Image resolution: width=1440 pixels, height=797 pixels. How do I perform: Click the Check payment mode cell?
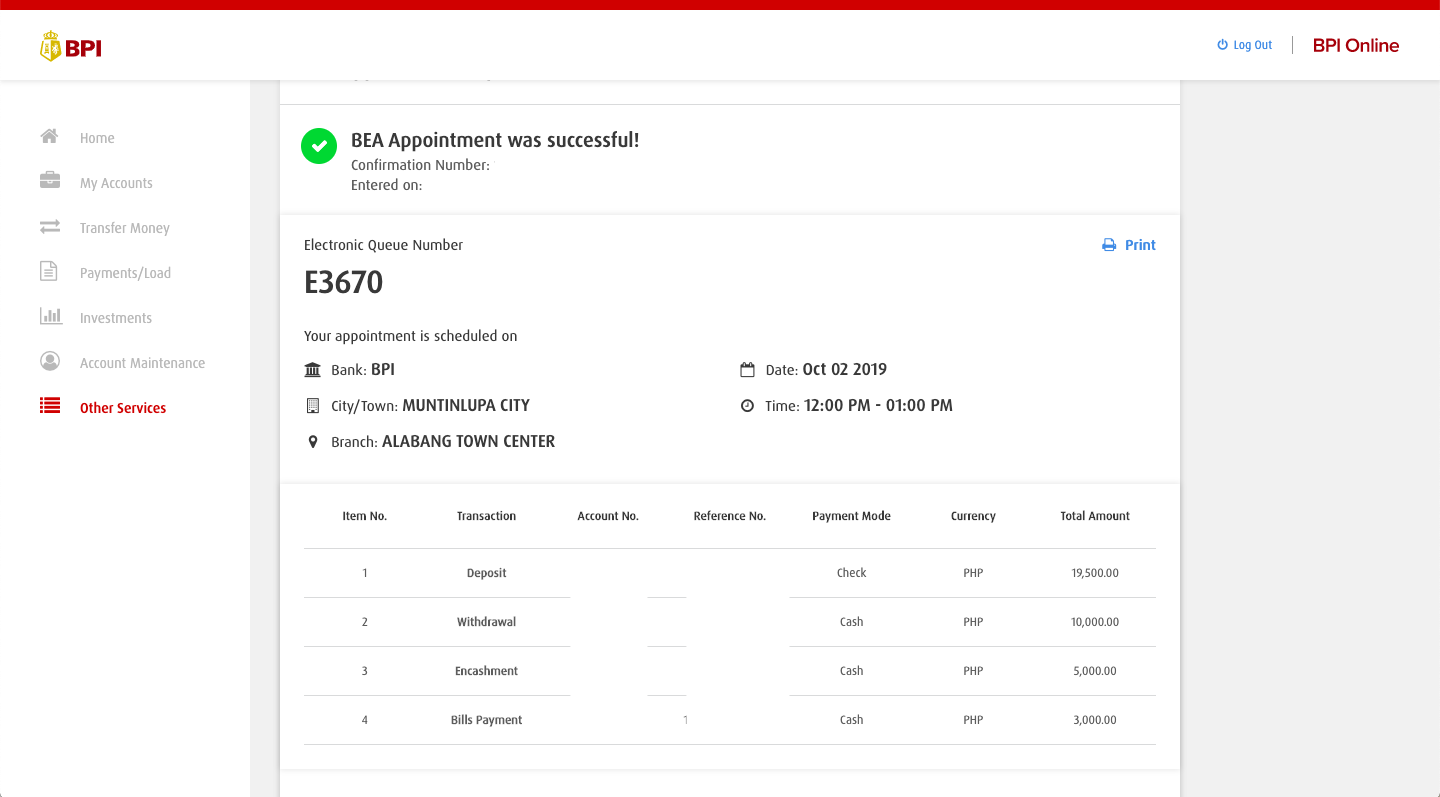coord(851,573)
